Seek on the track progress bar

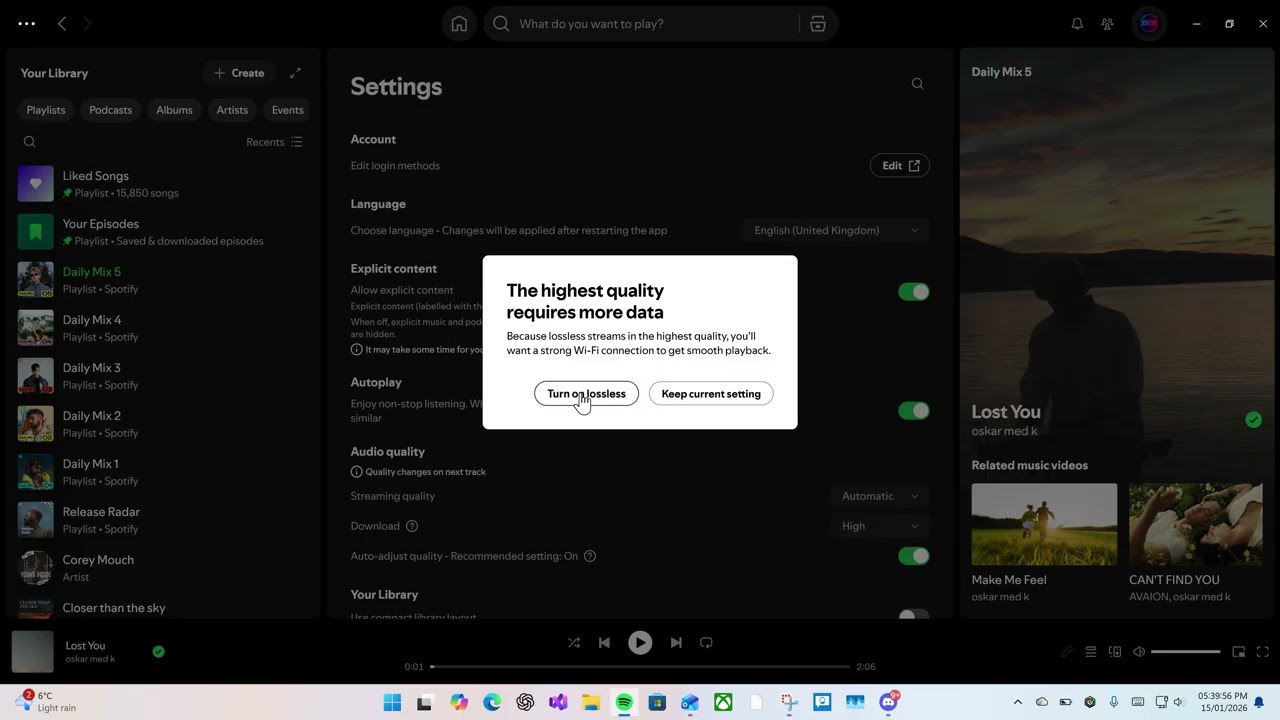[640, 666]
